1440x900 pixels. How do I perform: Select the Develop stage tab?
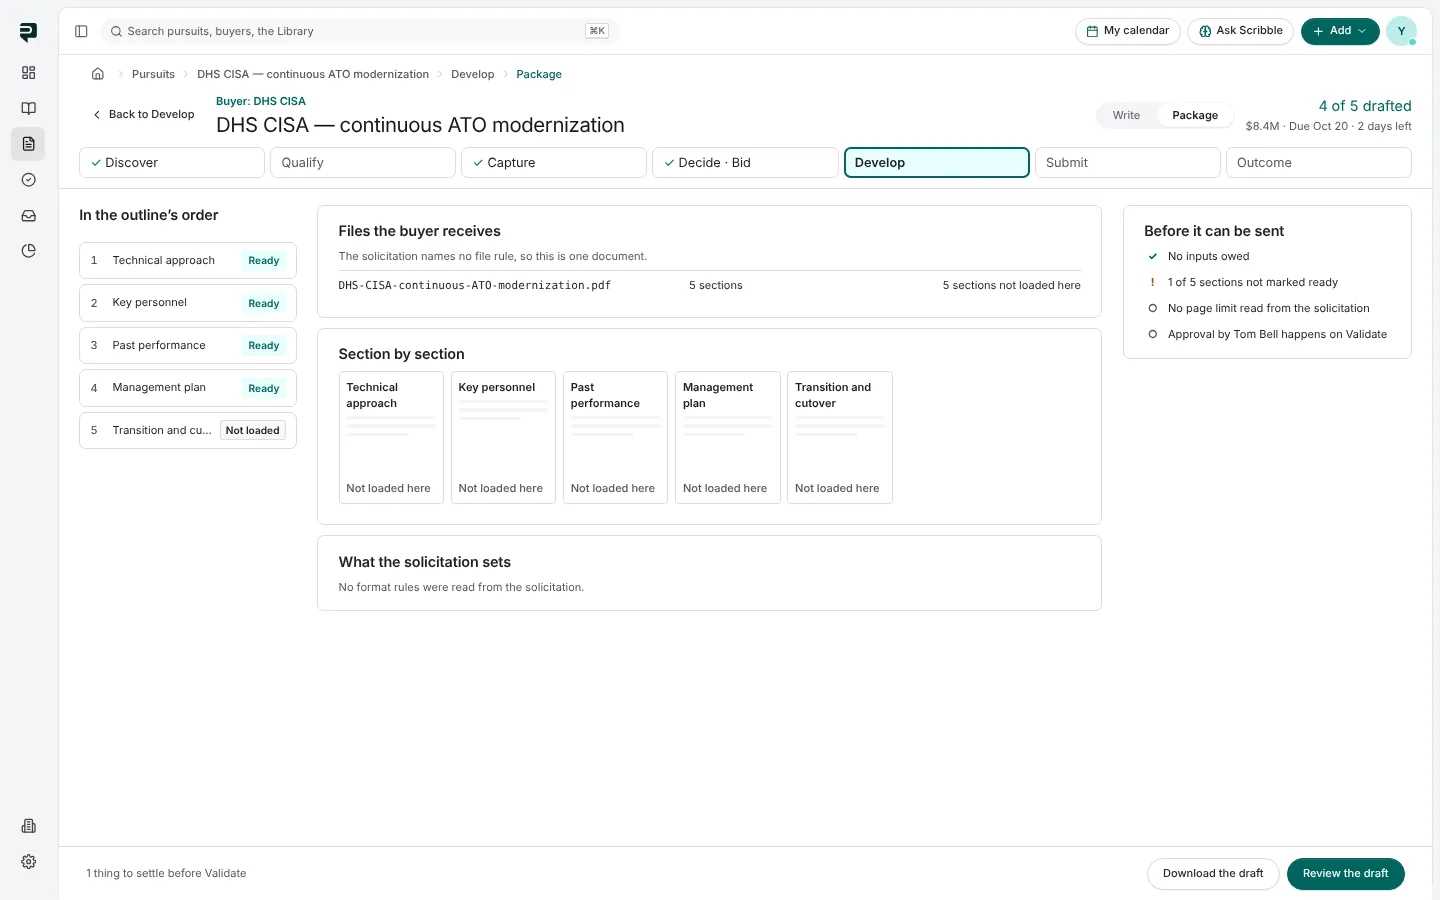coord(937,163)
